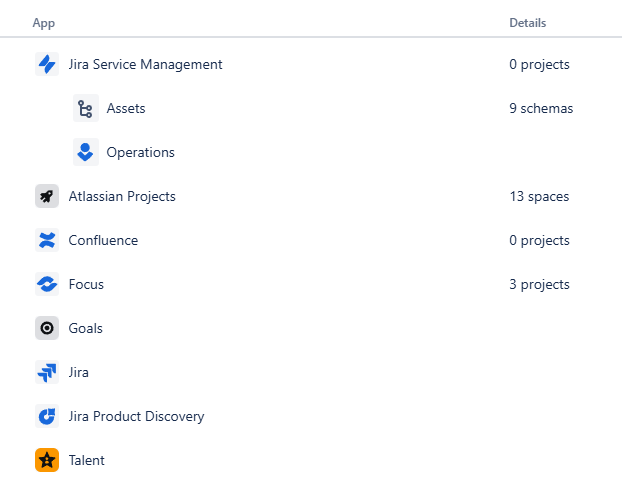The height and width of the screenshot is (484, 622).
Task: Click the Assets schema tree icon
Action: point(86,108)
